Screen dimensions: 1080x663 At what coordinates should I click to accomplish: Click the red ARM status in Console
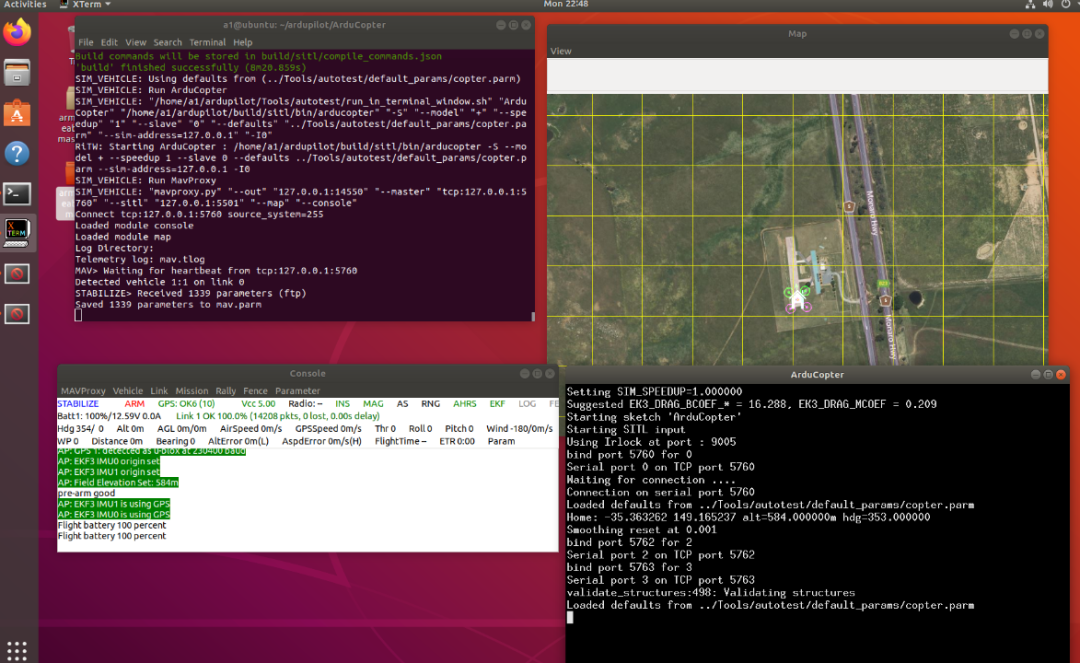134,404
